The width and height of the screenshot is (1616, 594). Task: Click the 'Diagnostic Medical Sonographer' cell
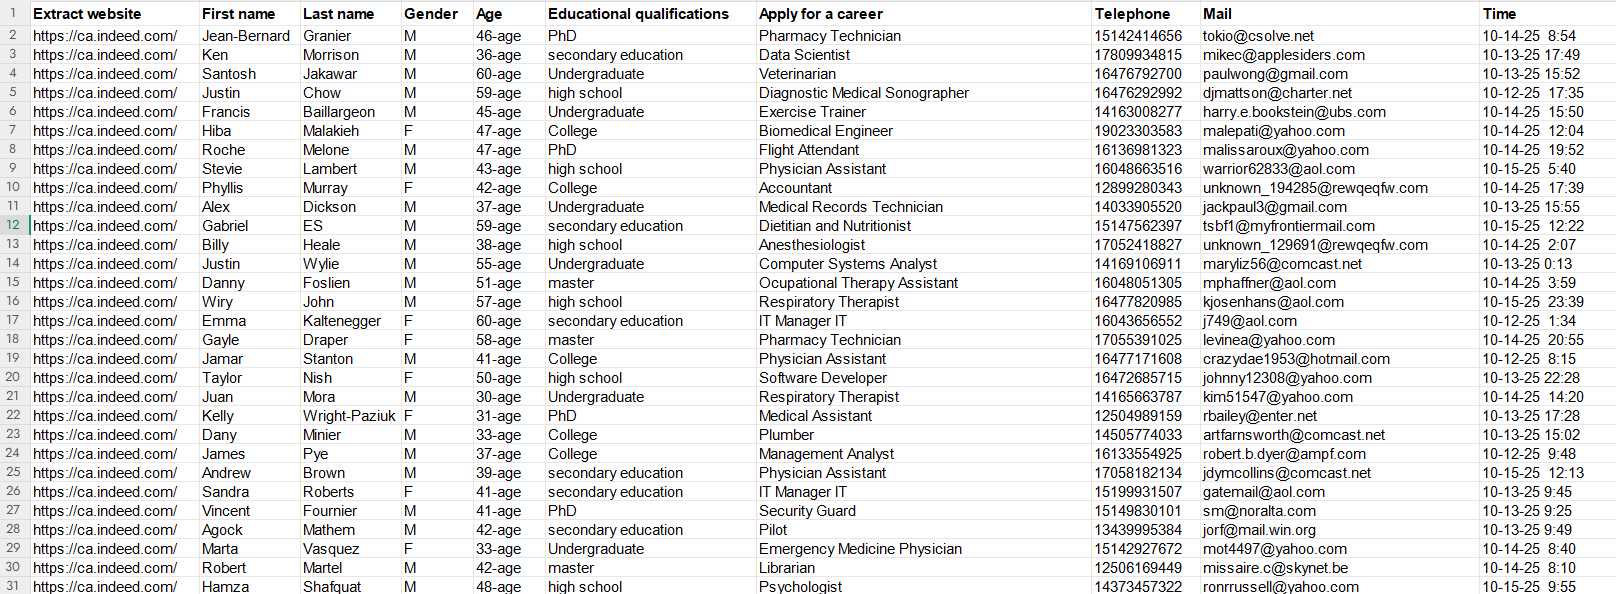(864, 93)
